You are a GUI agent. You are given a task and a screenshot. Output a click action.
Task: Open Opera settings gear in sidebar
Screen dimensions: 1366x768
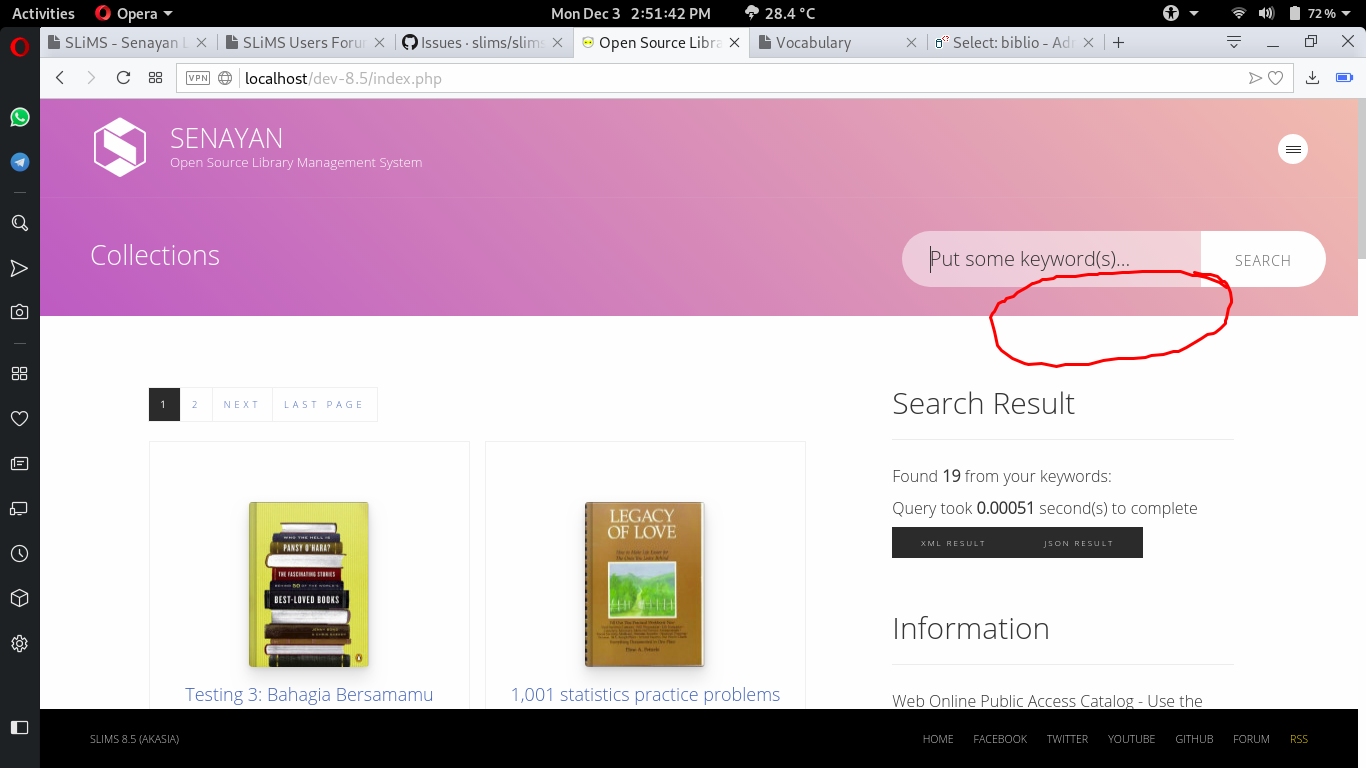click(19, 643)
